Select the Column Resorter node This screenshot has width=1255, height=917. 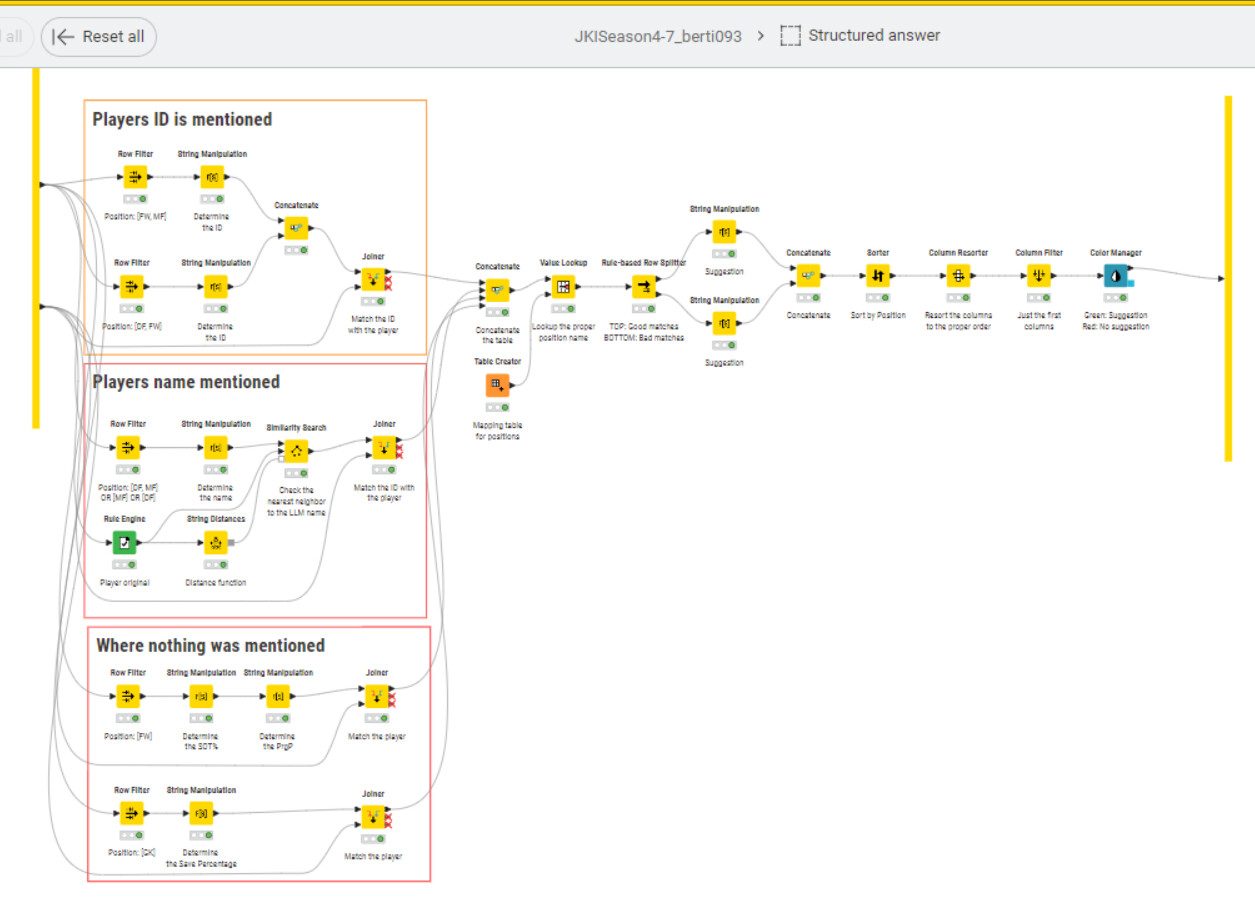958,275
